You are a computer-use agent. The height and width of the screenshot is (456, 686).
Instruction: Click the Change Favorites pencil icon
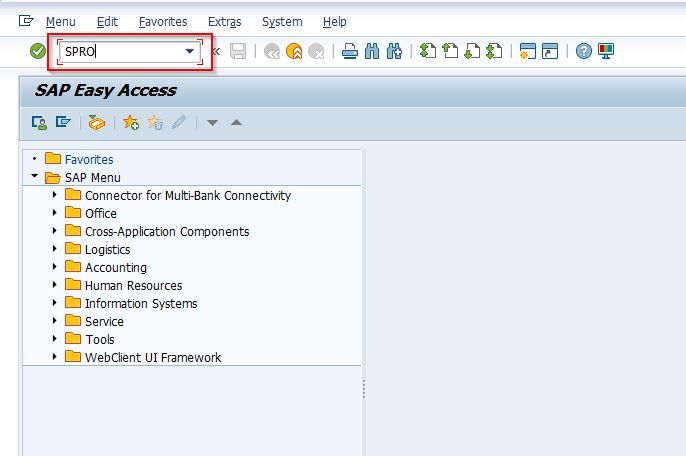179,122
